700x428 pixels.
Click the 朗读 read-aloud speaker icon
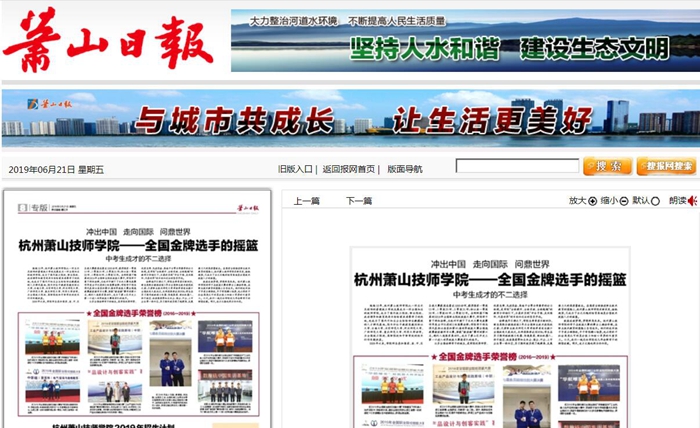(x=692, y=201)
